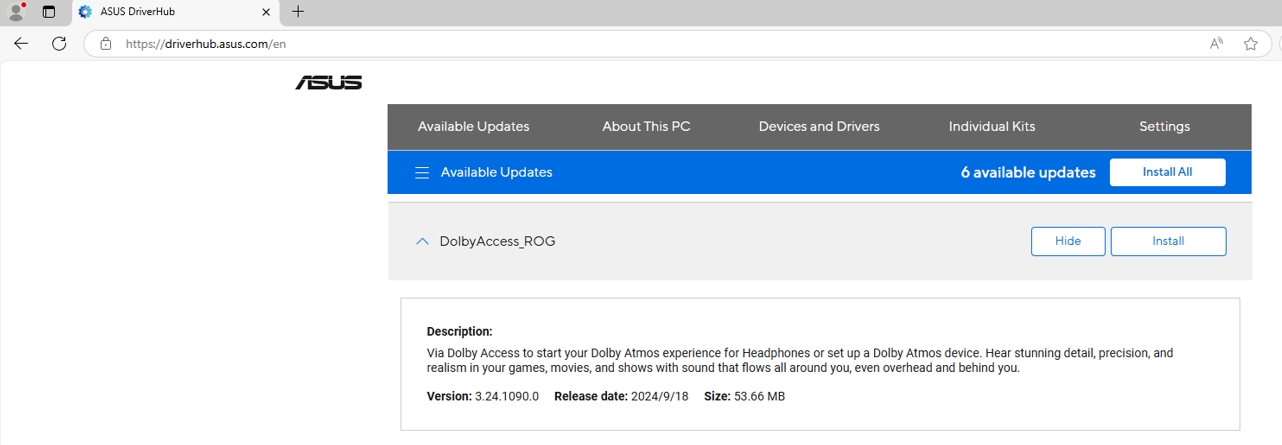1282x445 pixels.
Task: Switch to the Available Updates tab
Action: tap(474, 127)
